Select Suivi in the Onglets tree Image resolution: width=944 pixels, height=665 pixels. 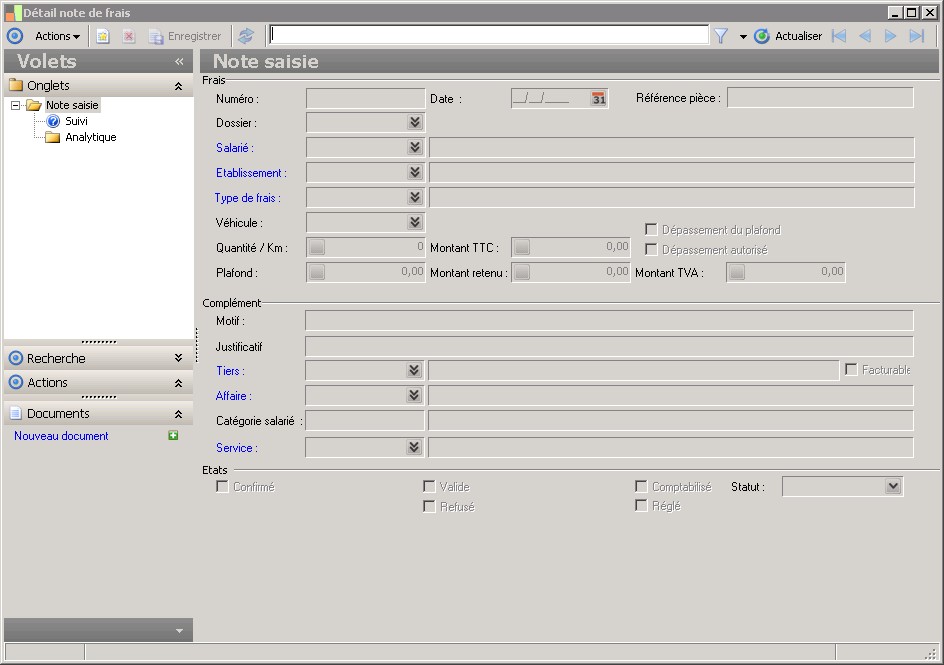click(x=76, y=121)
